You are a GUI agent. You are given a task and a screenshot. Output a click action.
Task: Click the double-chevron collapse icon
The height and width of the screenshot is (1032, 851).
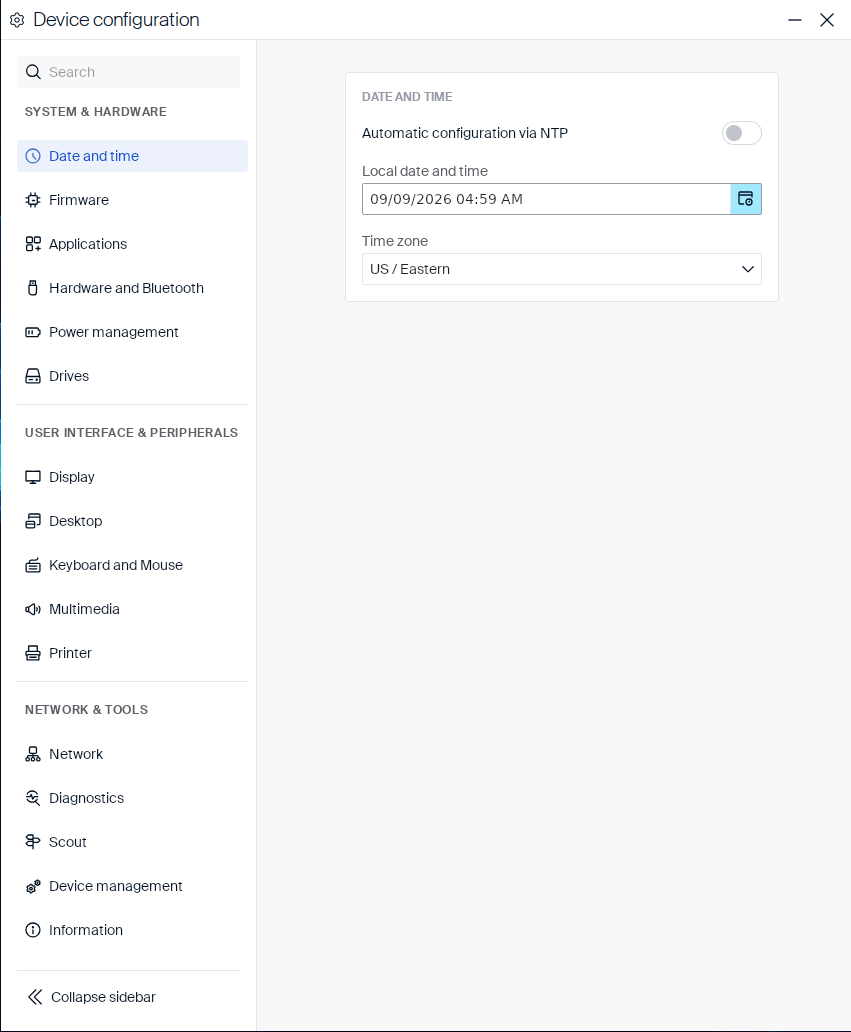pyautogui.click(x=35, y=997)
